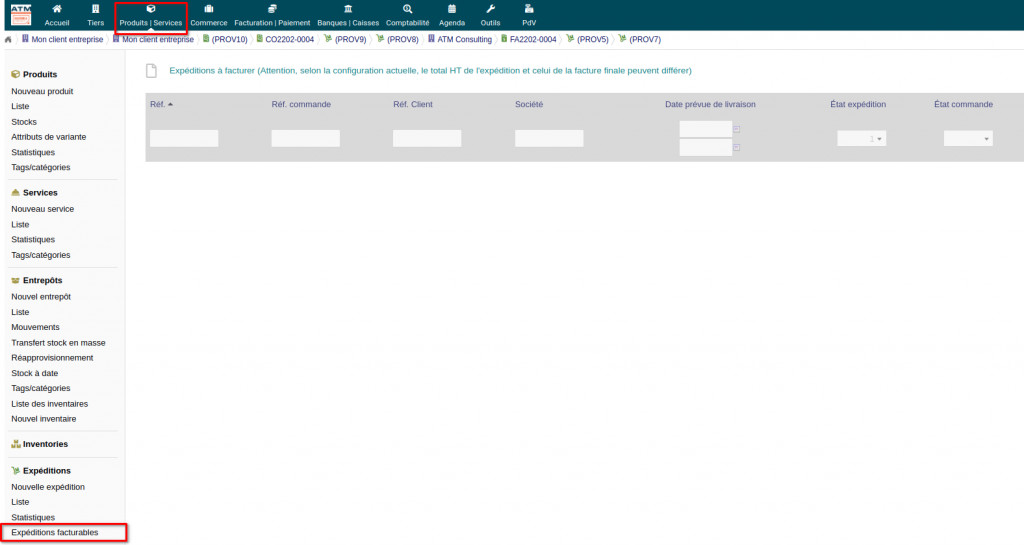
Task: Open the PdV menu
Action: pyautogui.click(x=529, y=15)
